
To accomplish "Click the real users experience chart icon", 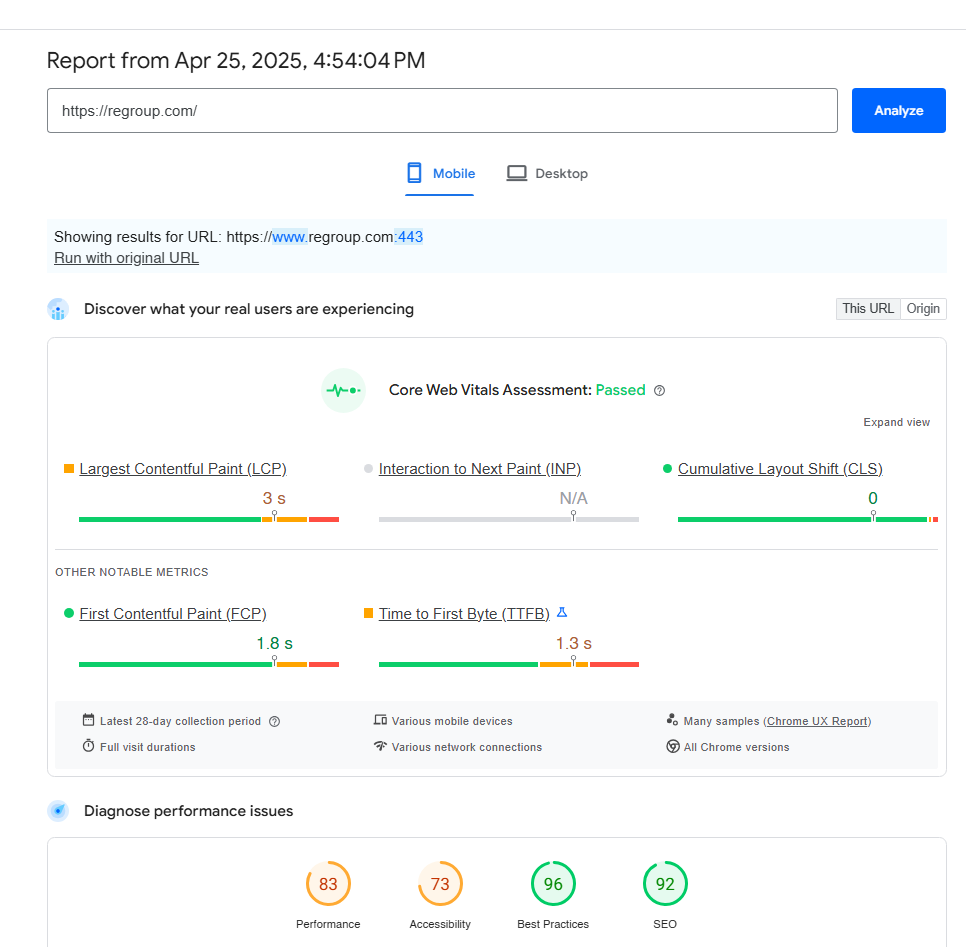I will tap(58, 309).
